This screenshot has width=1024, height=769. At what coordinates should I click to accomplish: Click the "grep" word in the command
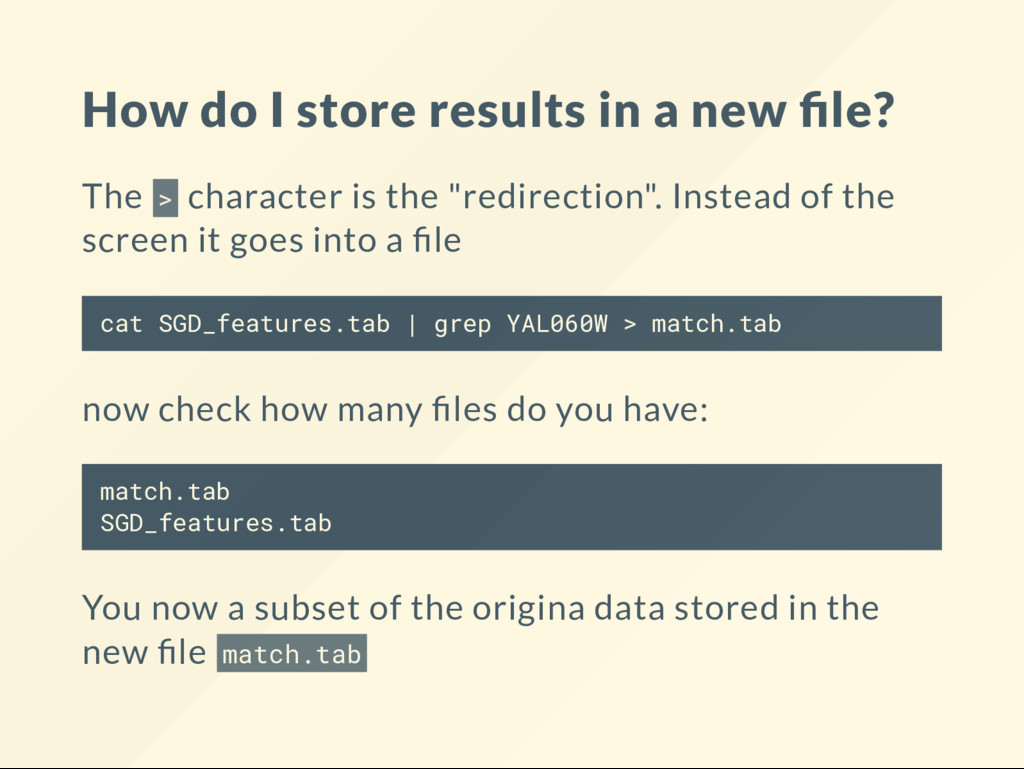[x=462, y=324]
